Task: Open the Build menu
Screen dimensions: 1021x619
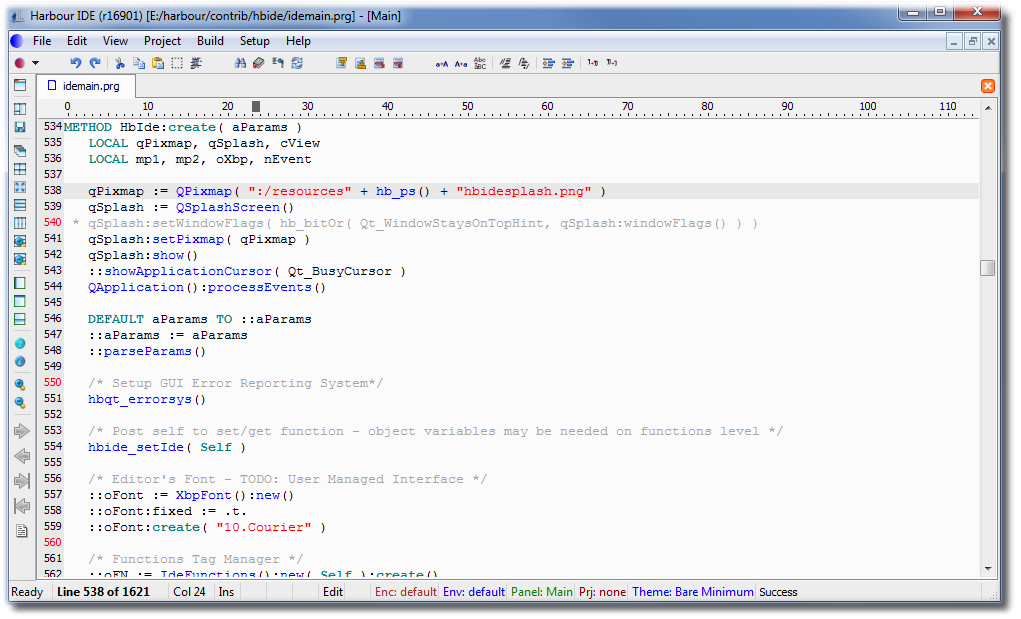Action: (x=210, y=41)
